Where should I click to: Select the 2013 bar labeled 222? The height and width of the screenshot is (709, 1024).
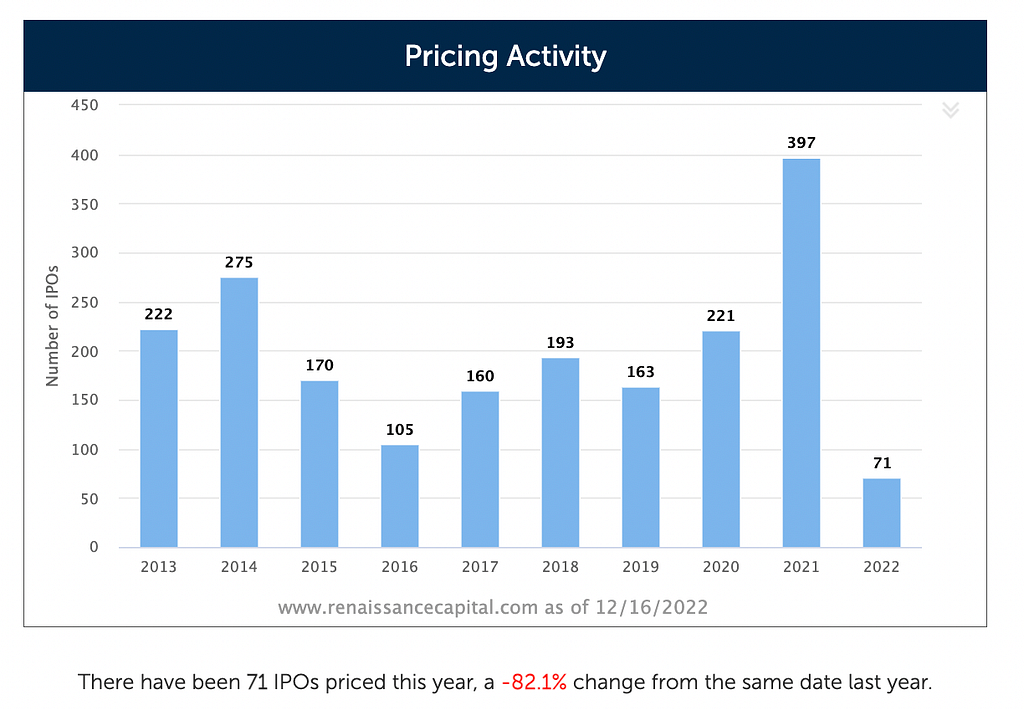(x=159, y=438)
